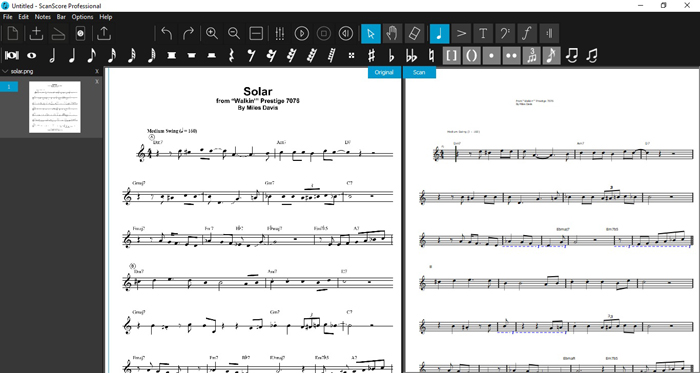
Task: Select the natural accidental
Action: click(x=431, y=56)
